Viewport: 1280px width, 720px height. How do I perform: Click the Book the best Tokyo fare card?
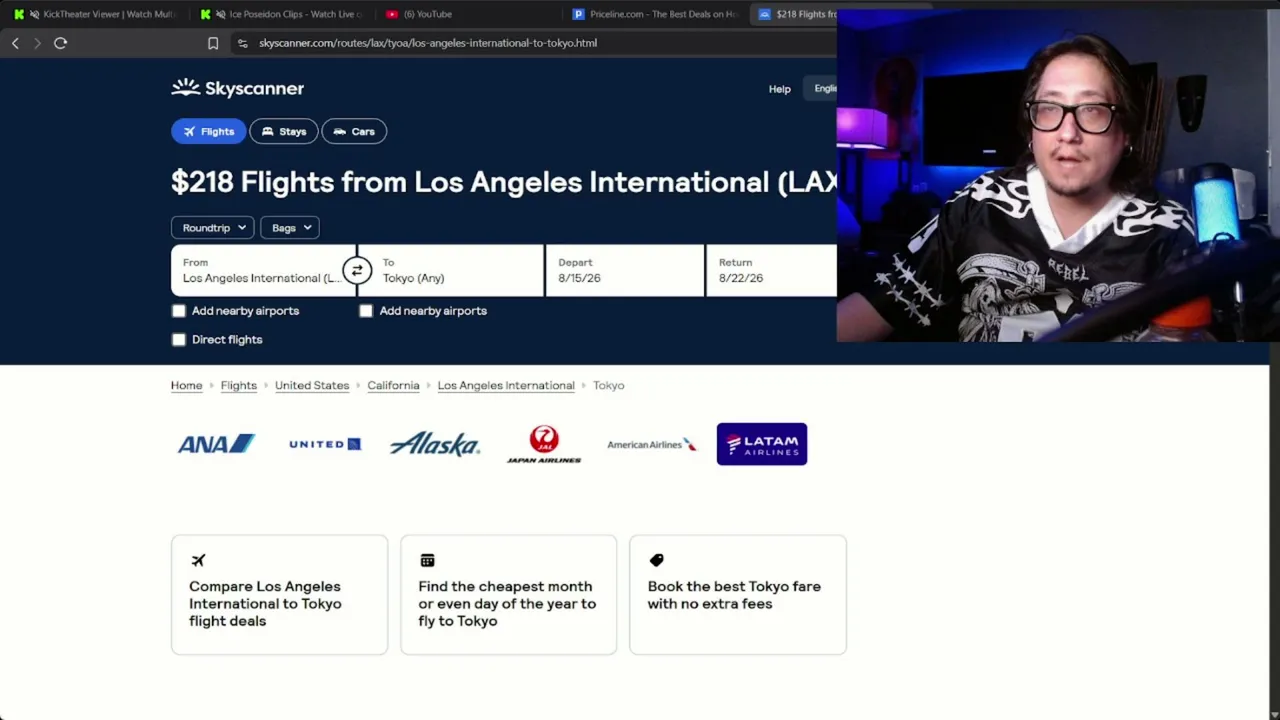pyautogui.click(x=738, y=595)
